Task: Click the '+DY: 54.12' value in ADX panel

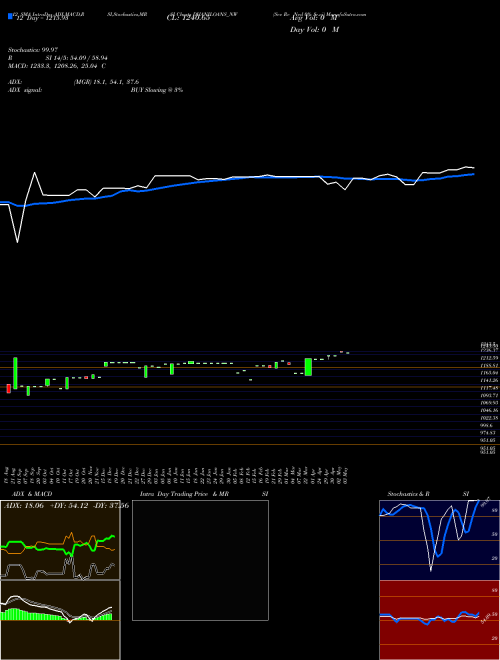Action: click(x=69, y=506)
